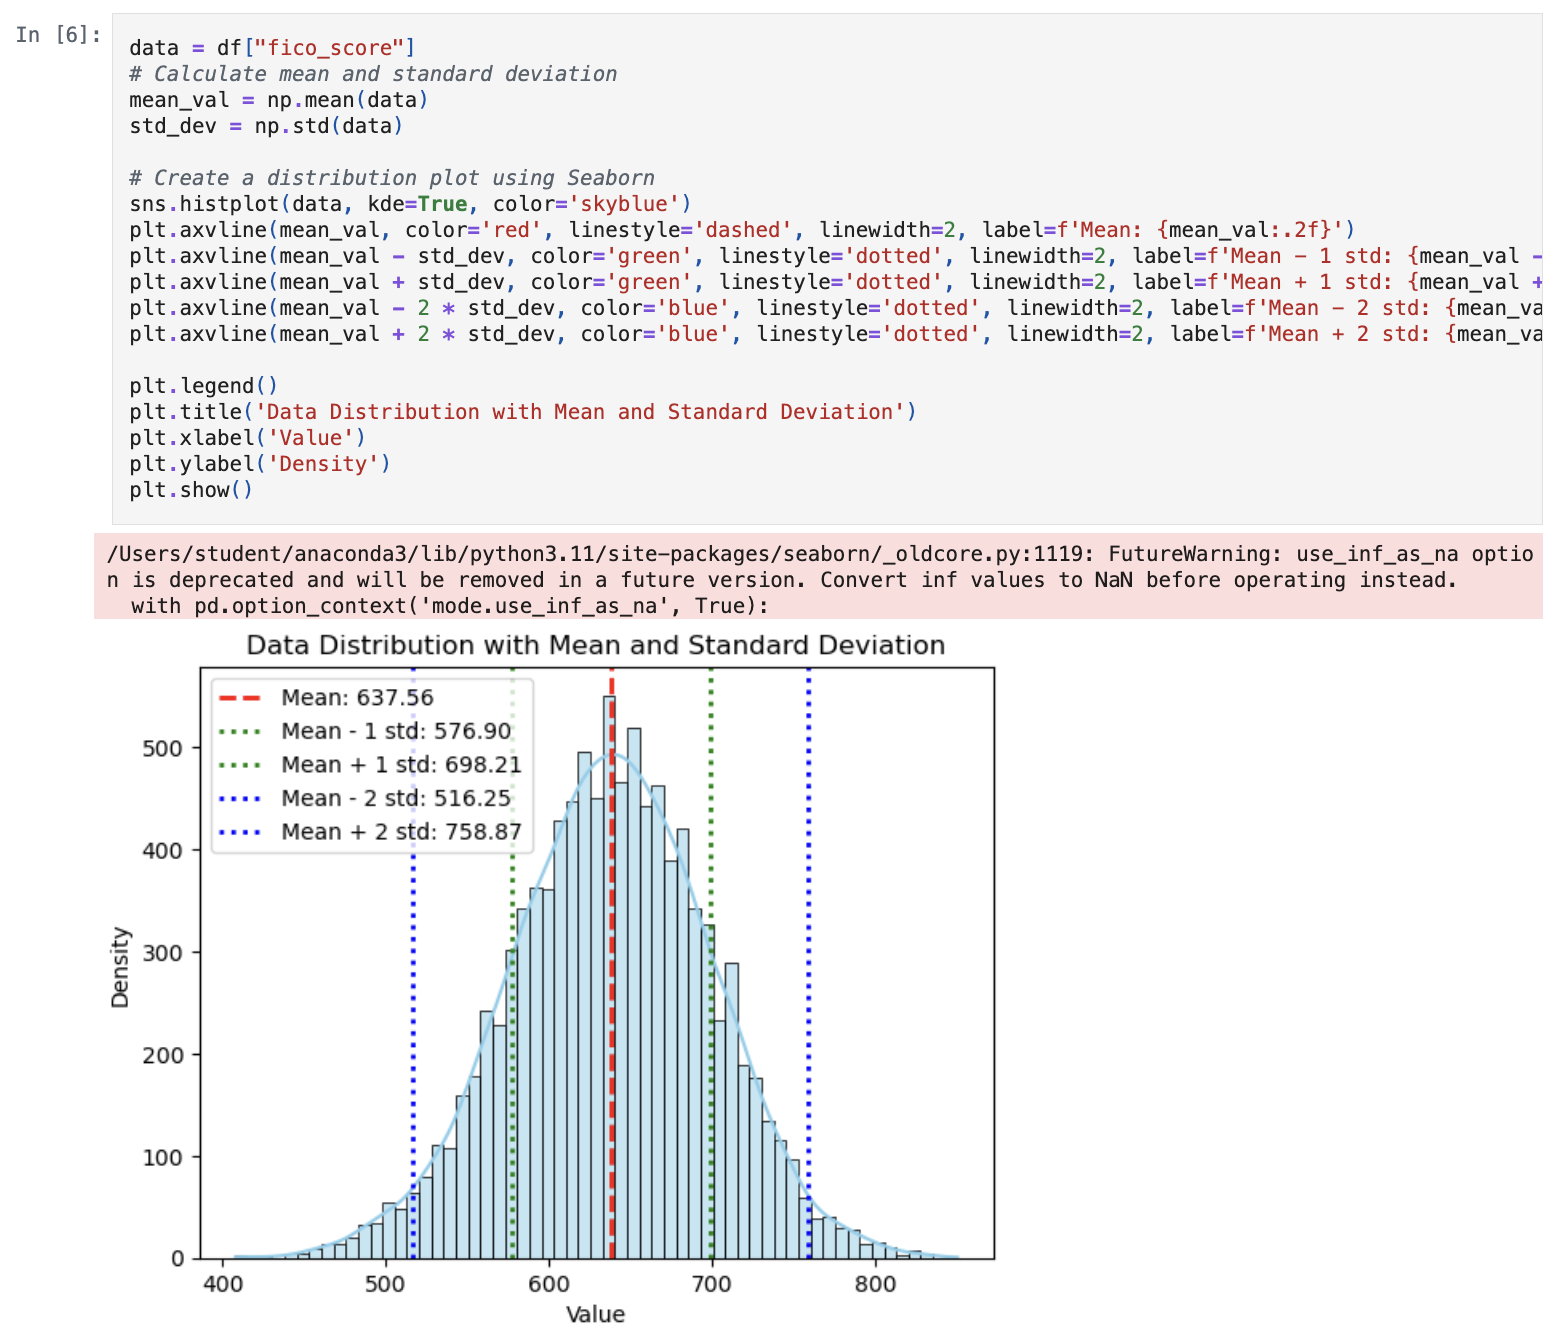Click the chart title 'Data Distribution with Mean and Standard Deviation'
Screen dimensions: 1554x1340
click(x=596, y=645)
